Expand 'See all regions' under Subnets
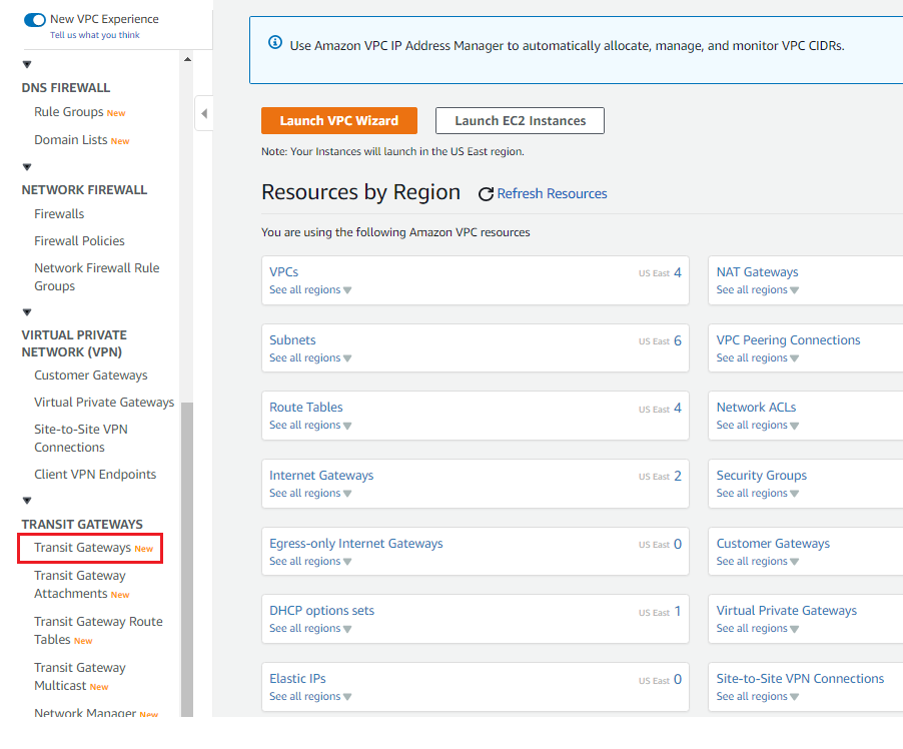The image size is (903, 749). click(x=310, y=358)
